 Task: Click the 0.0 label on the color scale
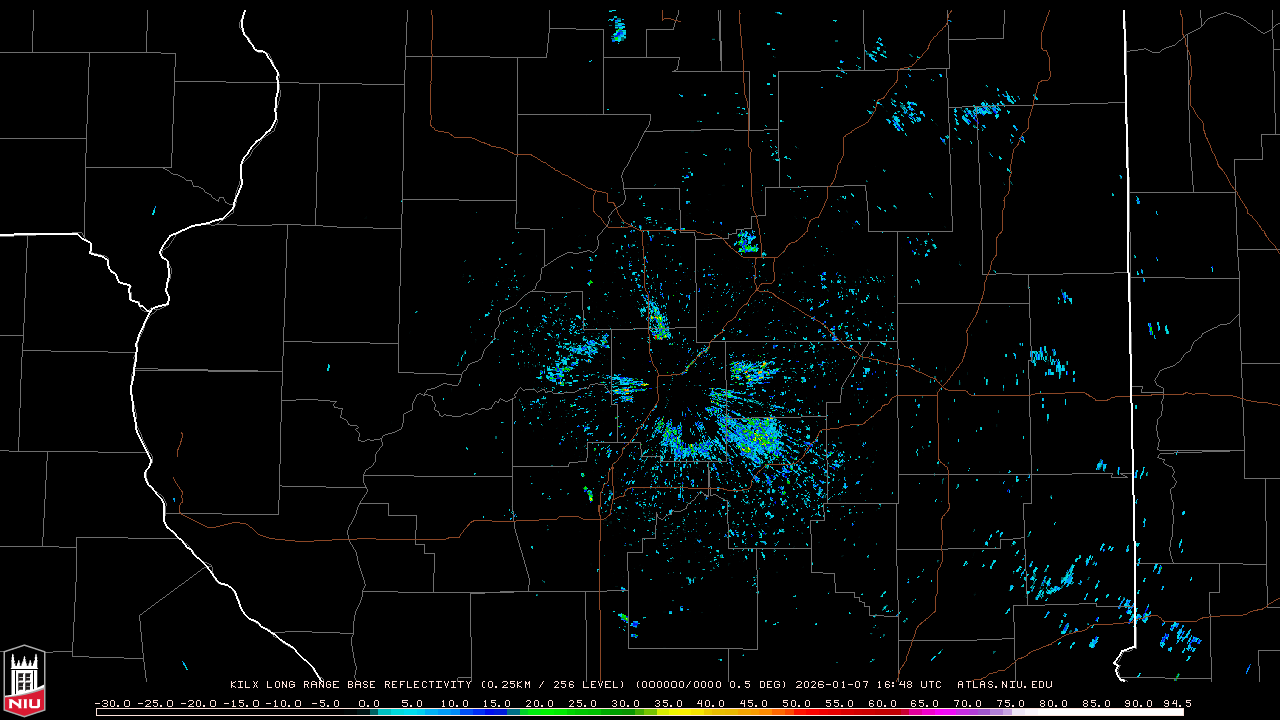pos(369,703)
